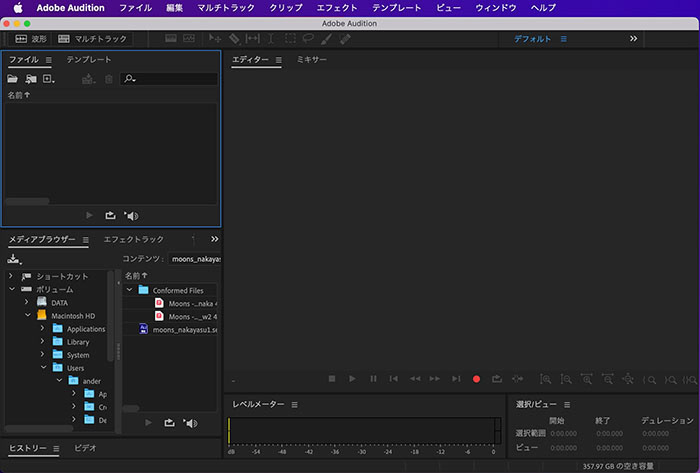Switch to Waveform (波形) view
700x473 pixels.
[30, 39]
